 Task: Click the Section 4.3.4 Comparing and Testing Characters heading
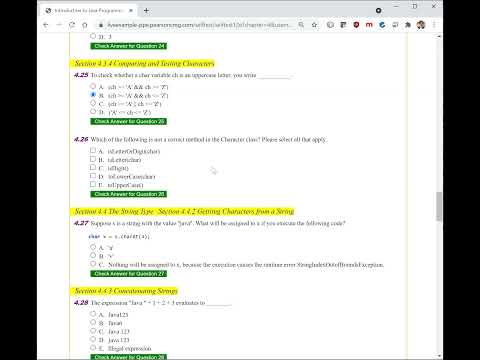point(144,63)
